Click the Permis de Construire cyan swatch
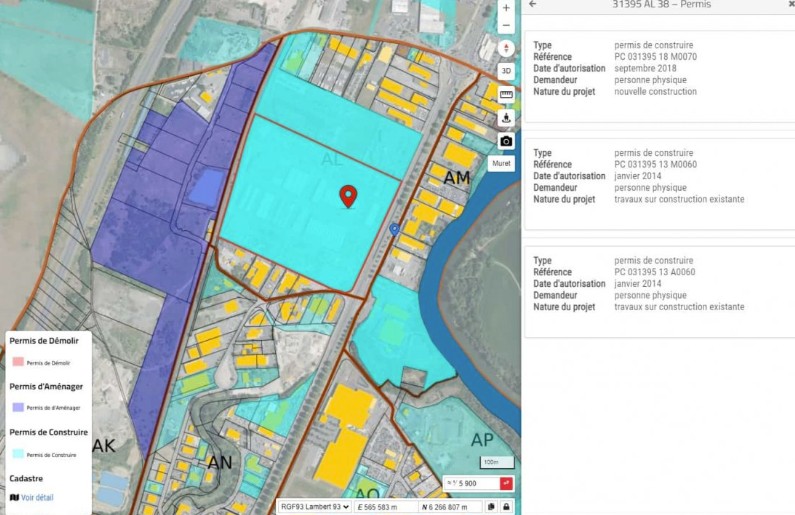 pyautogui.click(x=17, y=454)
